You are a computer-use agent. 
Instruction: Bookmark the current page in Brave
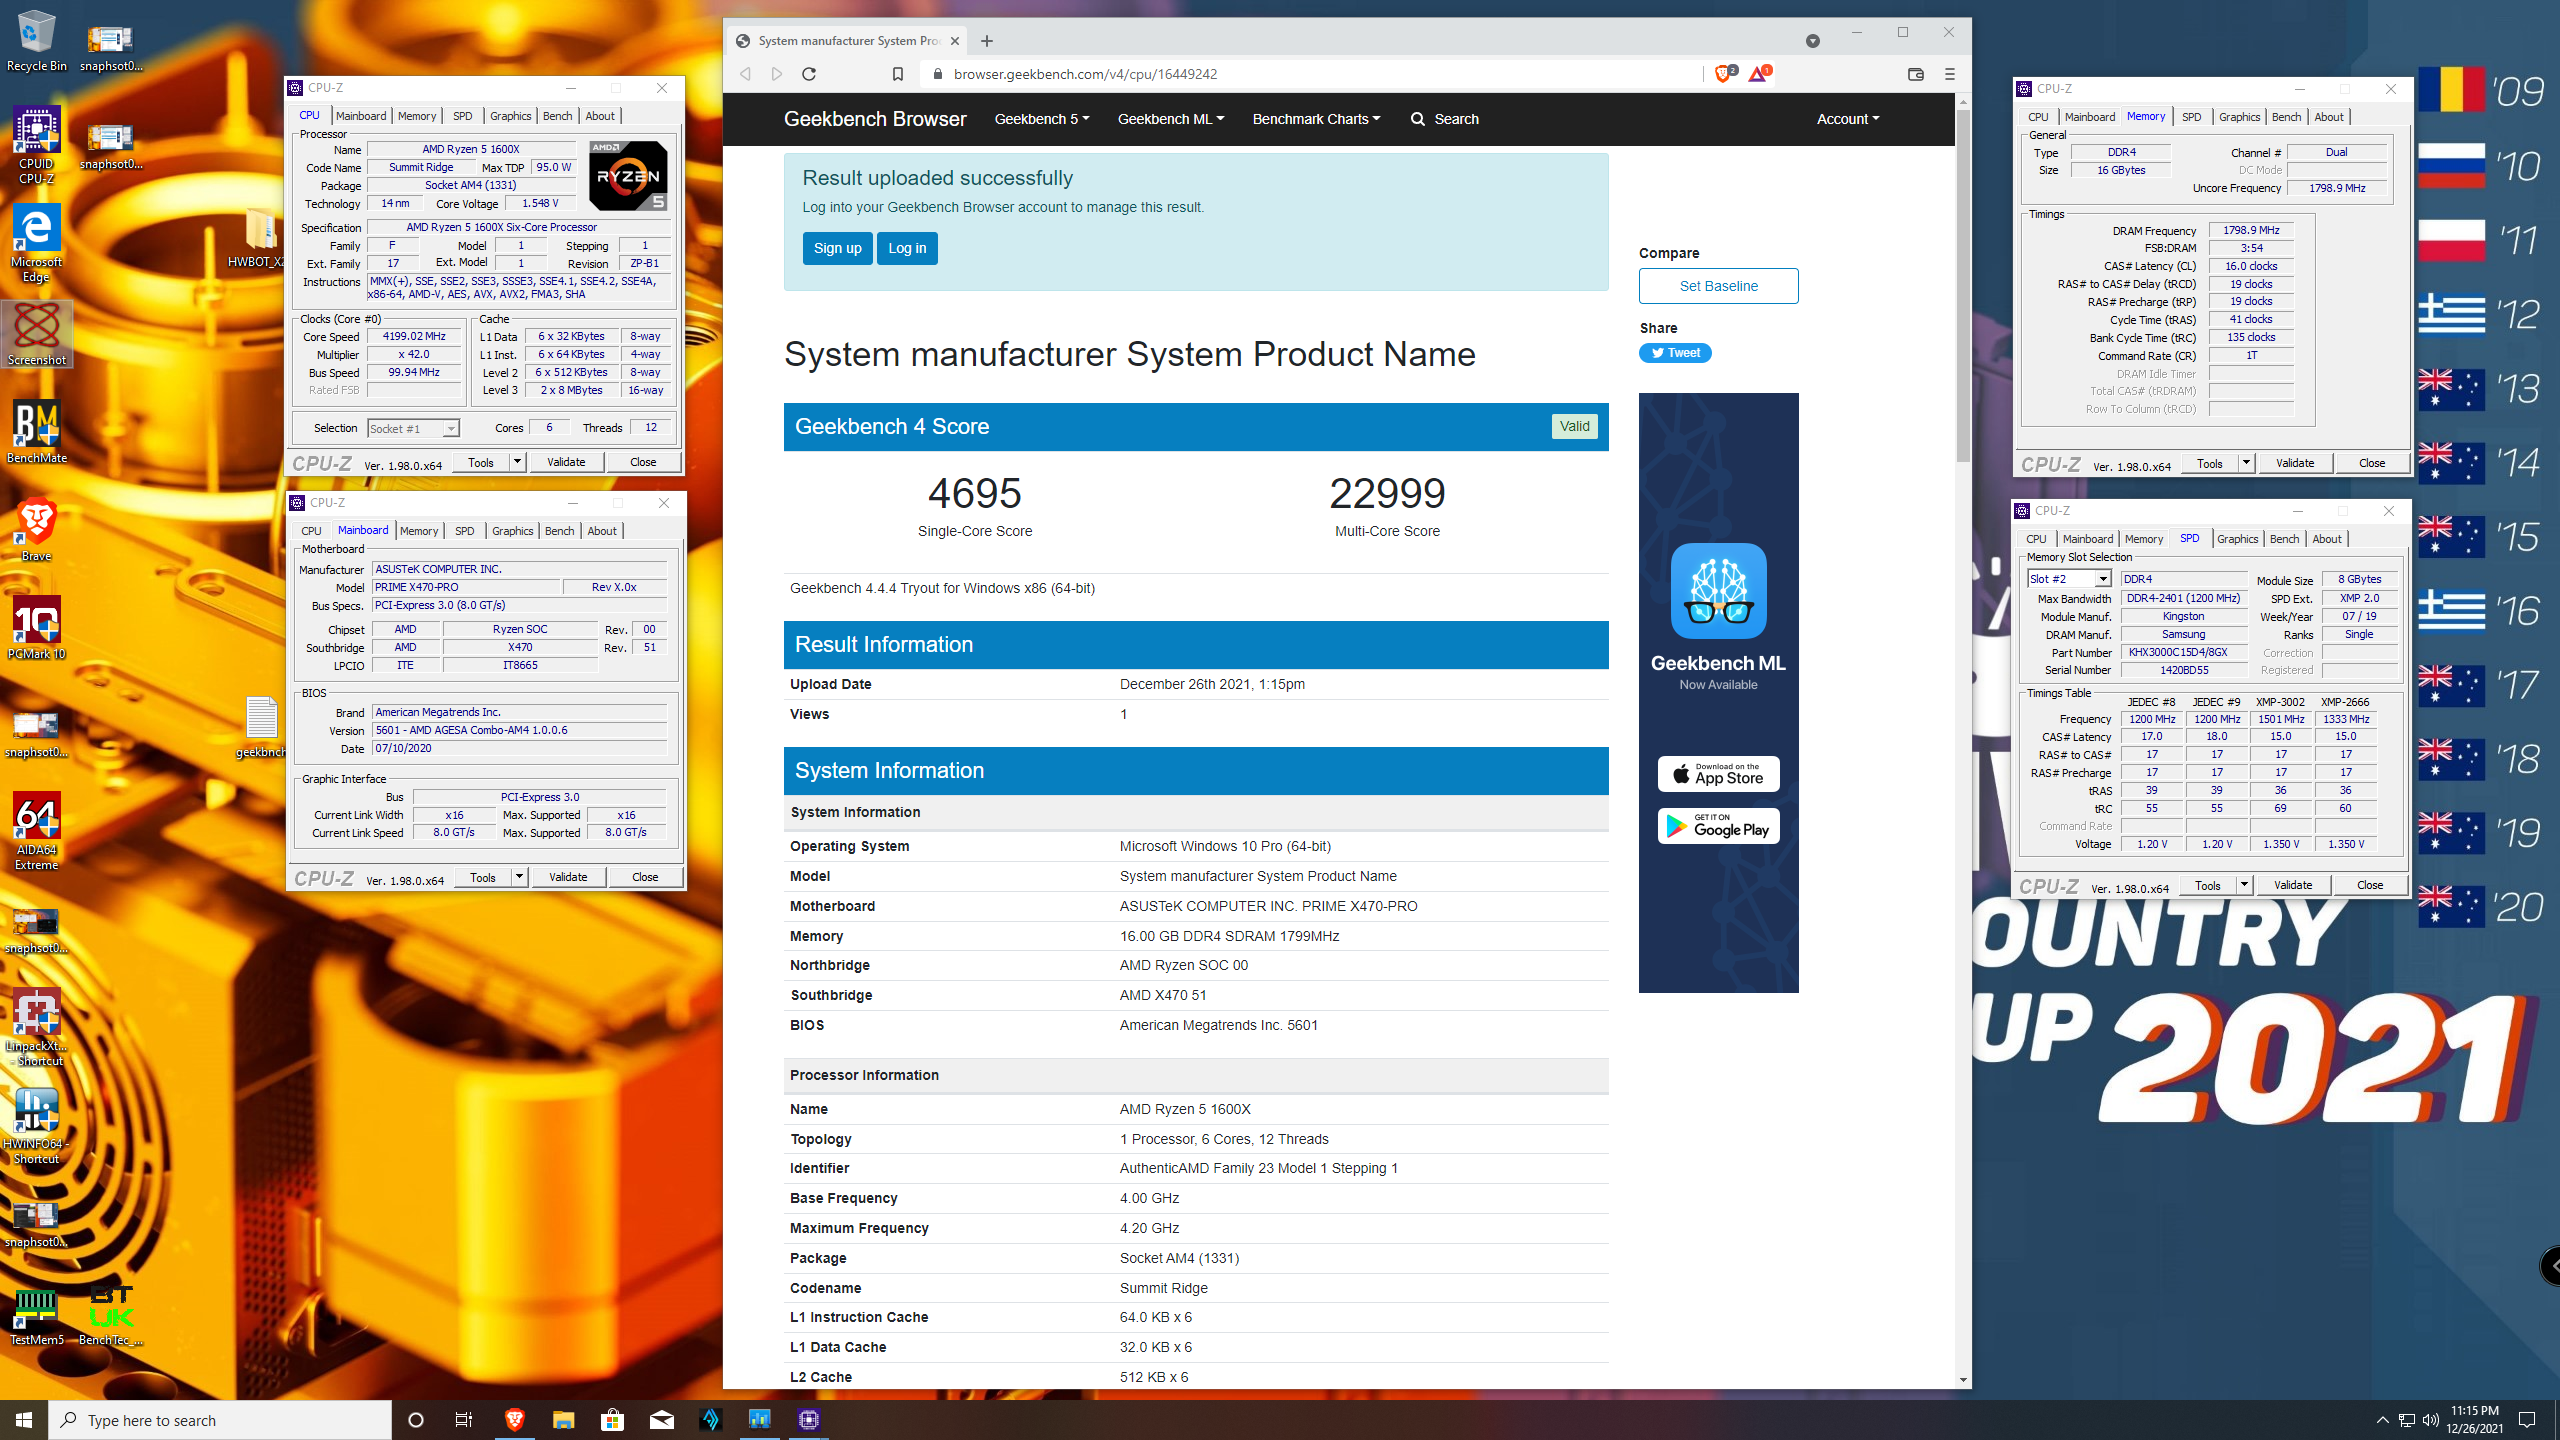[897, 74]
